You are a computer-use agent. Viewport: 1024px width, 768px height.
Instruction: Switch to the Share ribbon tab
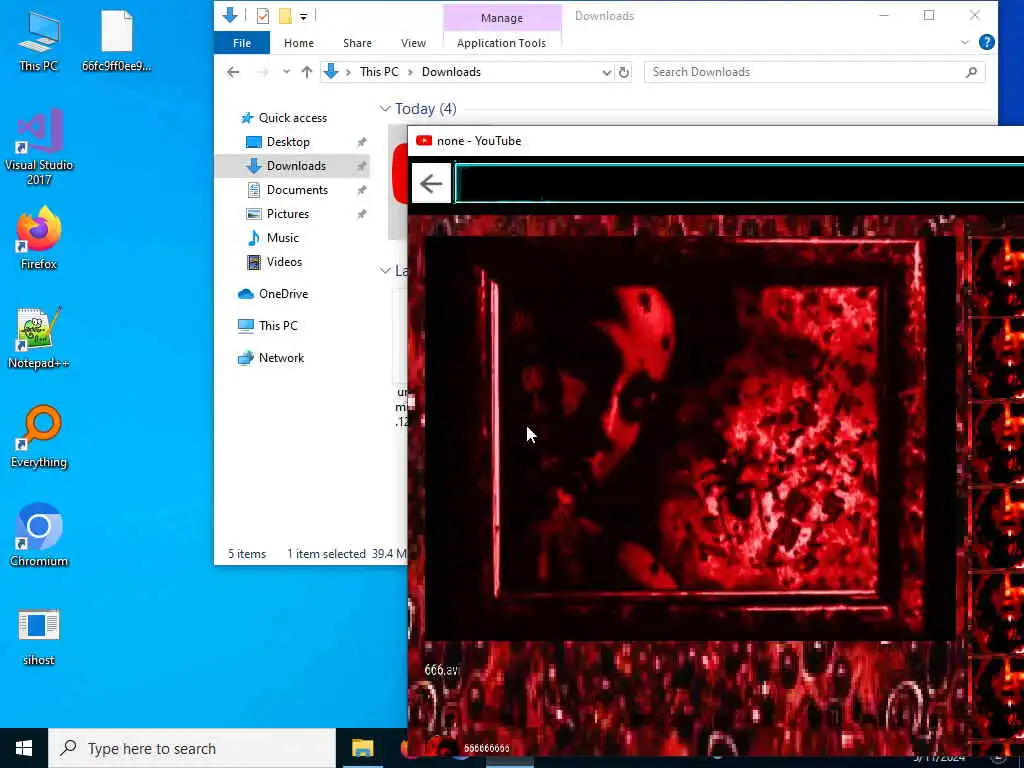(x=357, y=43)
